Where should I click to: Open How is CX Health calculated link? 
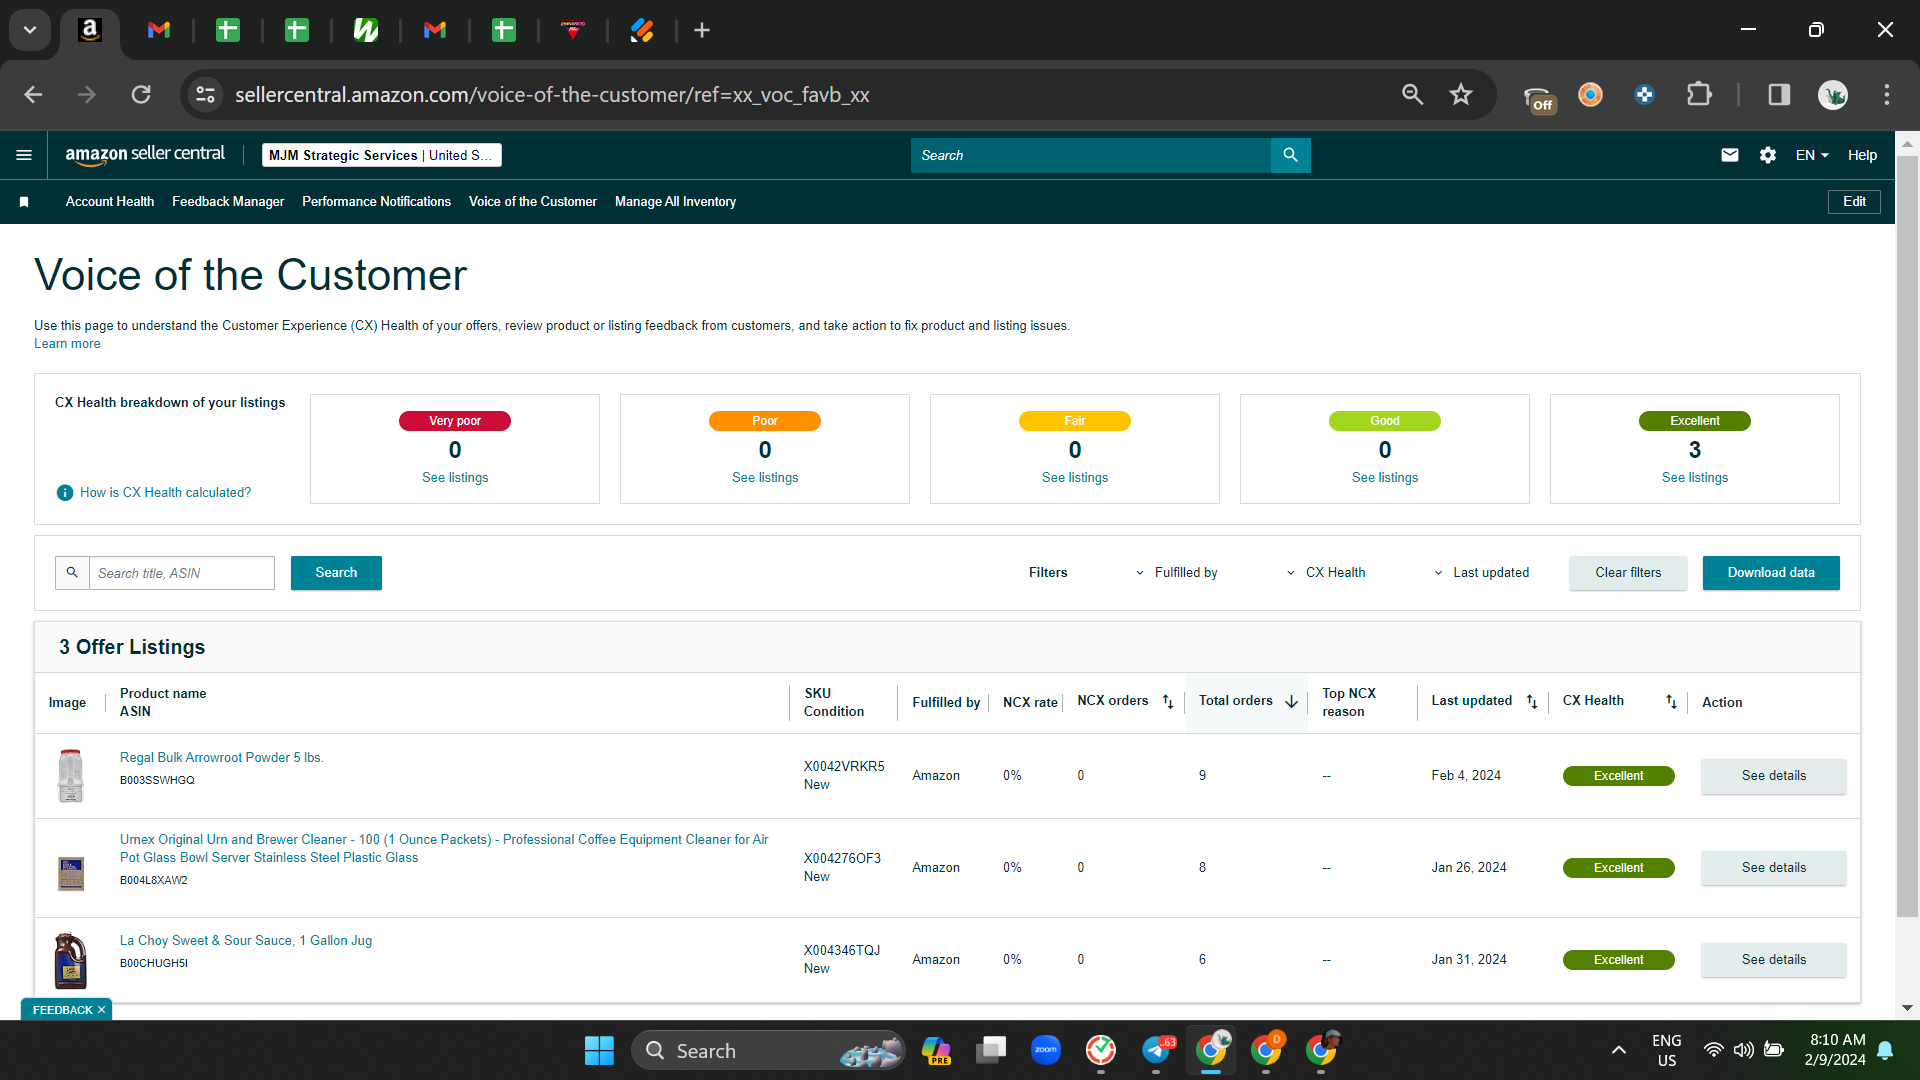pos(165,493)
